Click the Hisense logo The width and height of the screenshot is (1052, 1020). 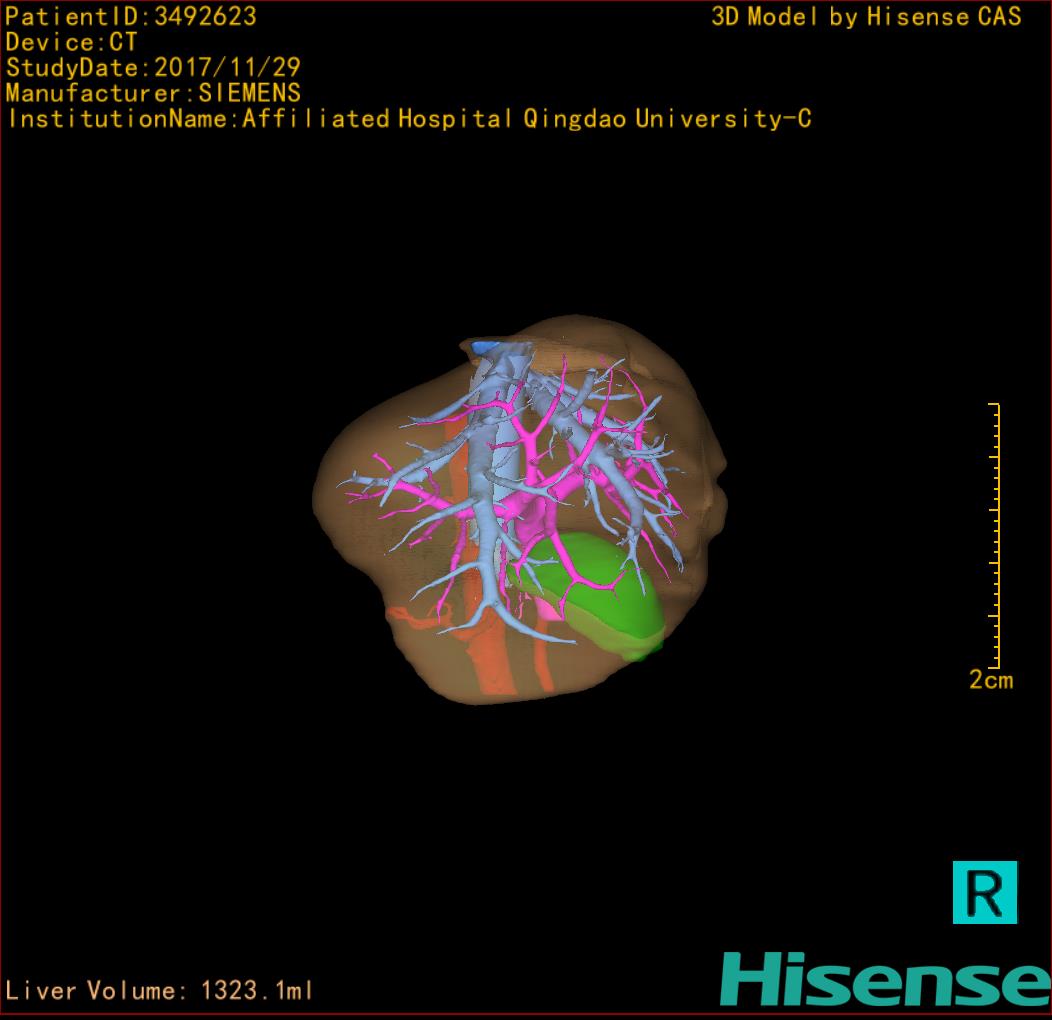tap(886, 979)
